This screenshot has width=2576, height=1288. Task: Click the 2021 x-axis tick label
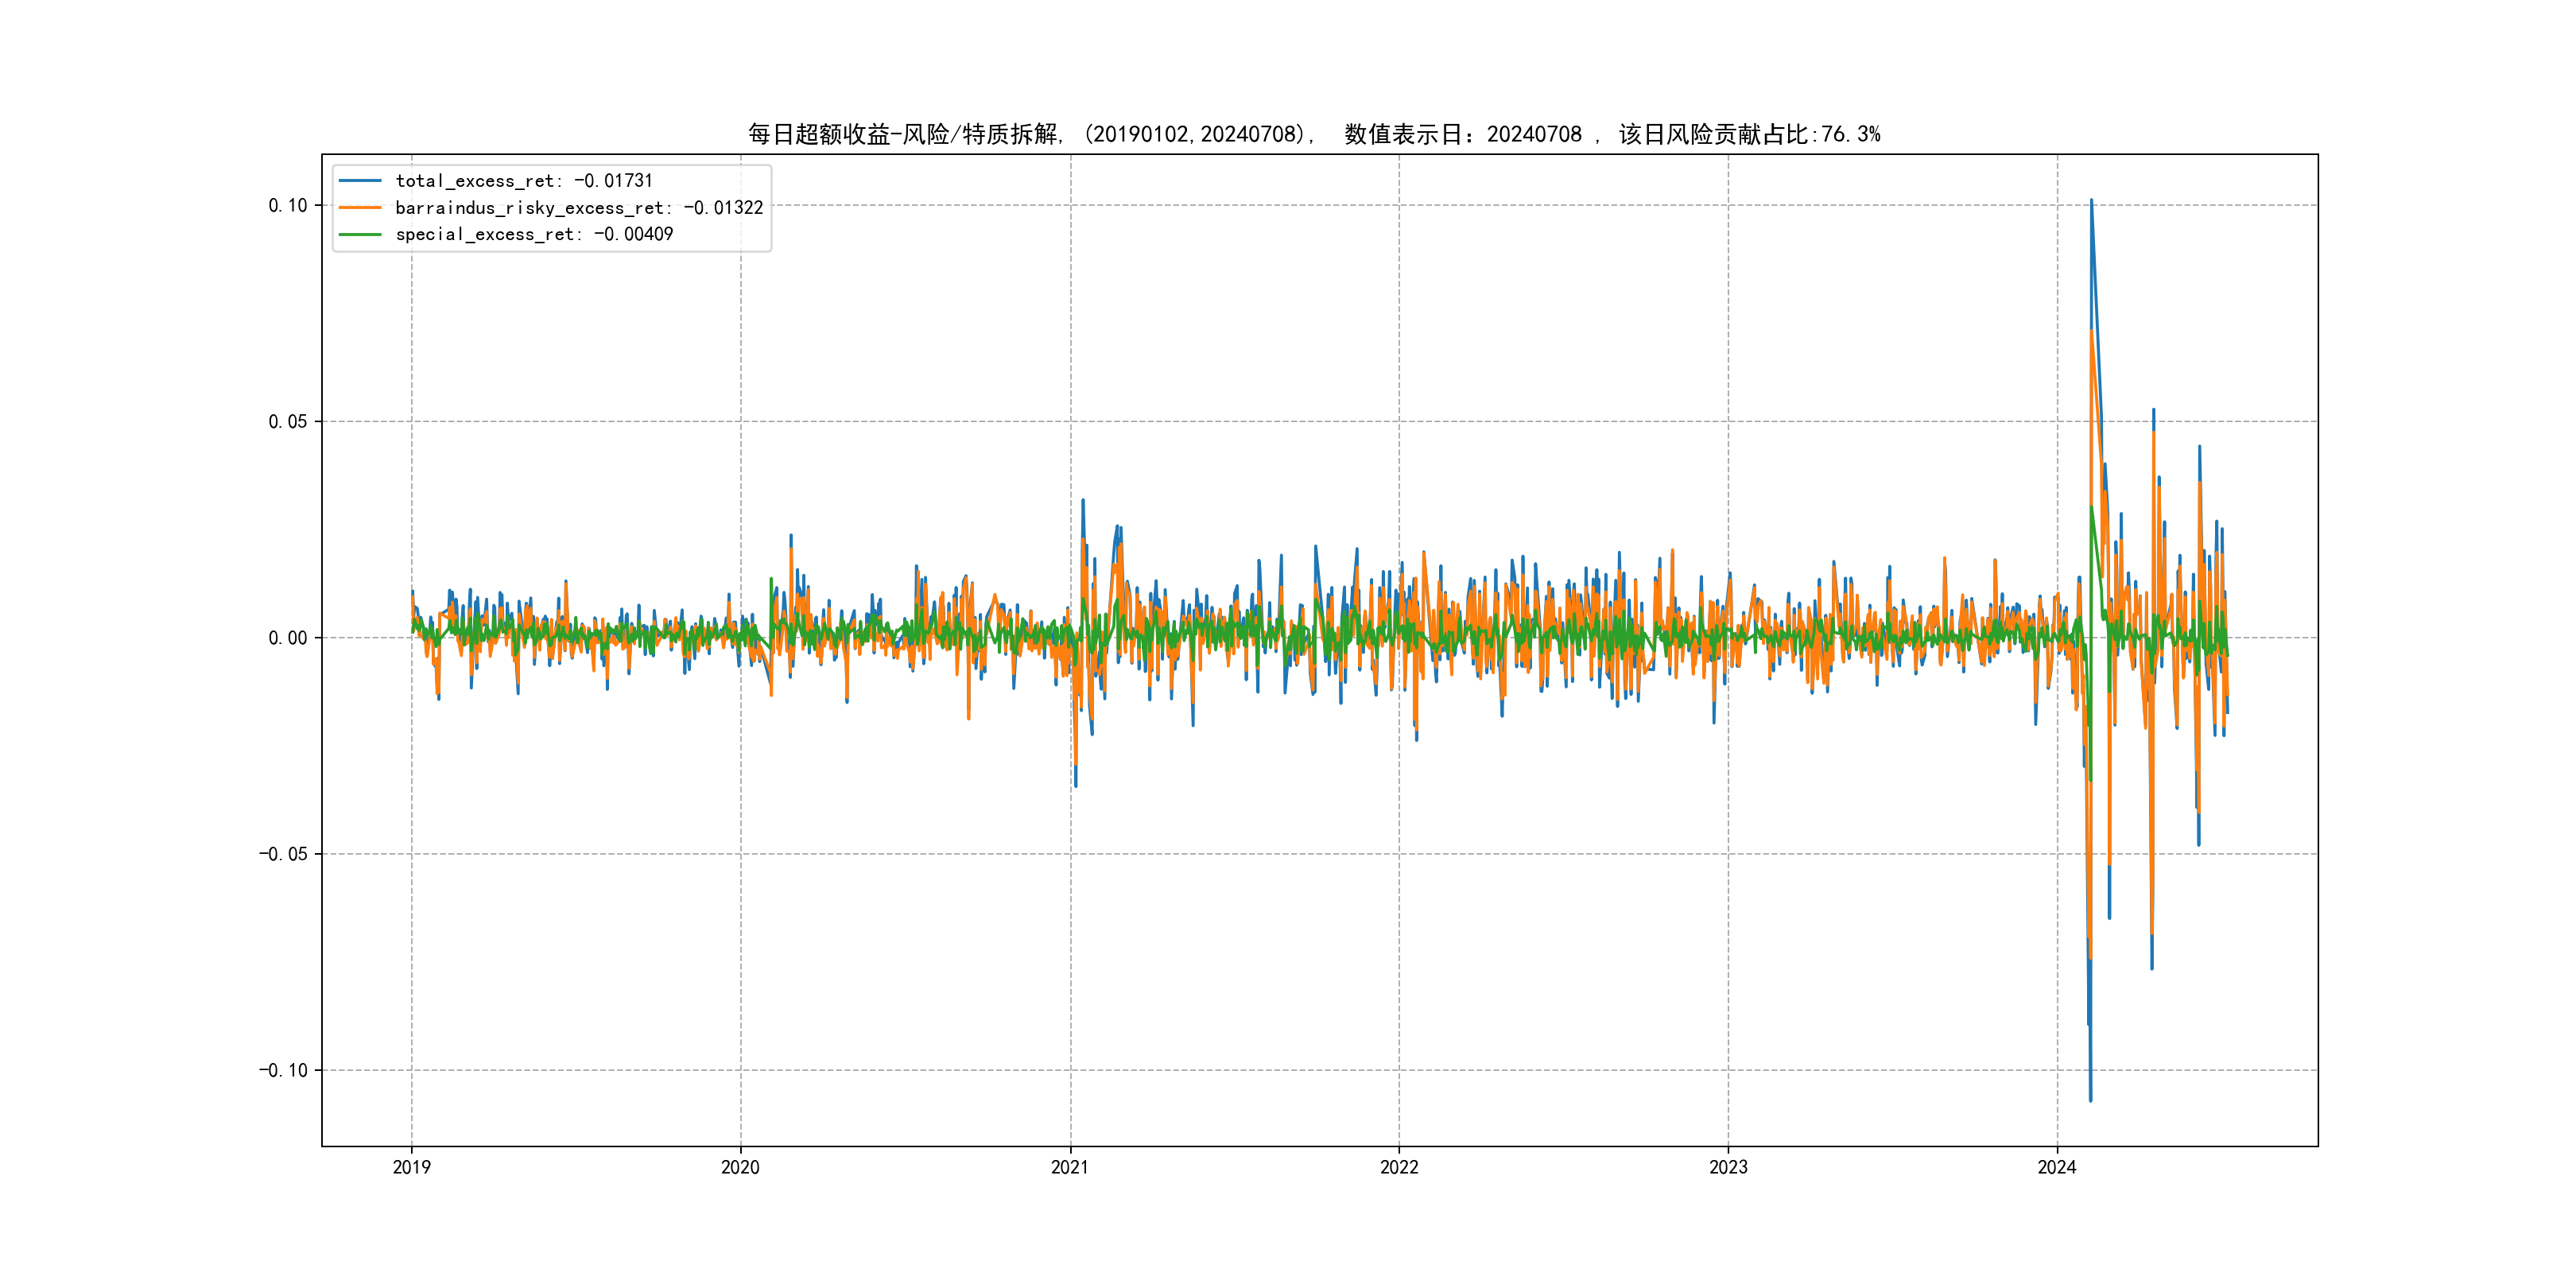tap(1070, 1167)
